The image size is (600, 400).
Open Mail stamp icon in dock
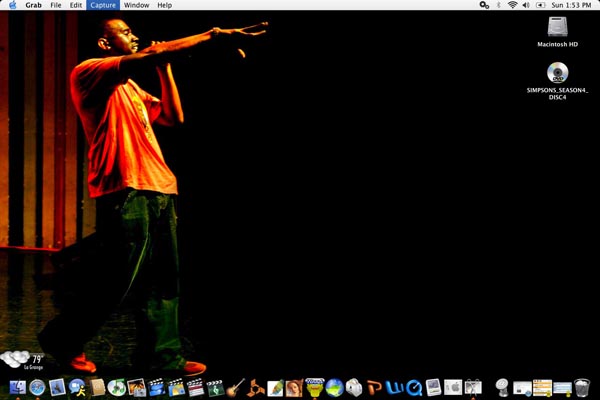point(57,388)
